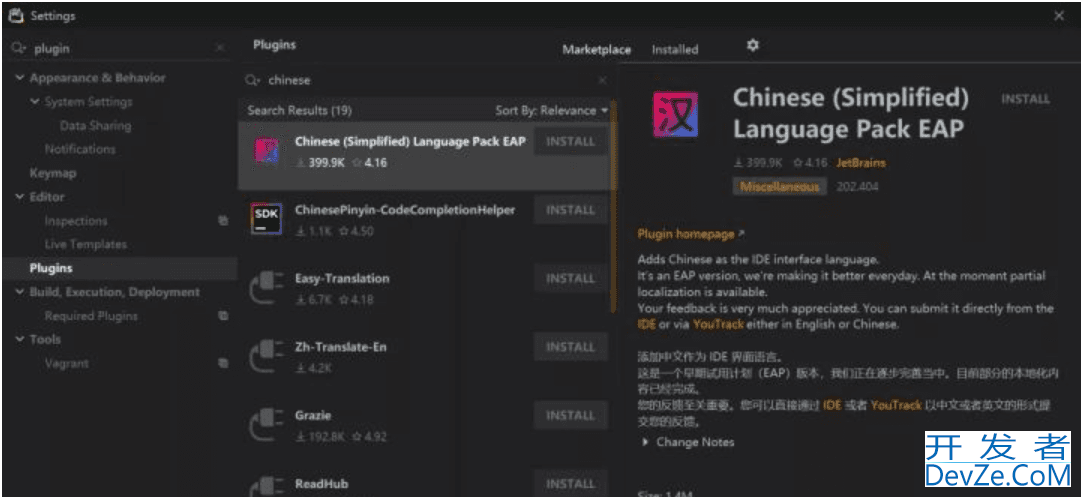Viewport: 1081px width, 497px height.
Task: Select Live Templates in settings tree
Action: point(85,245)
